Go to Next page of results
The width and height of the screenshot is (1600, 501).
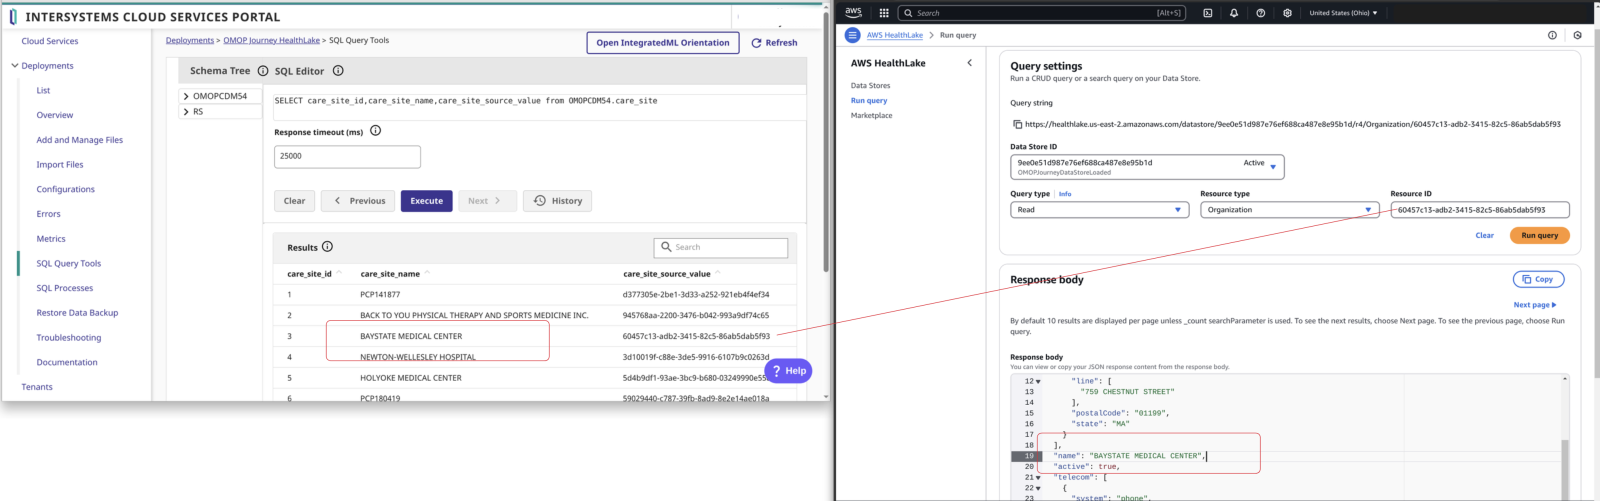coord(1534,305)
